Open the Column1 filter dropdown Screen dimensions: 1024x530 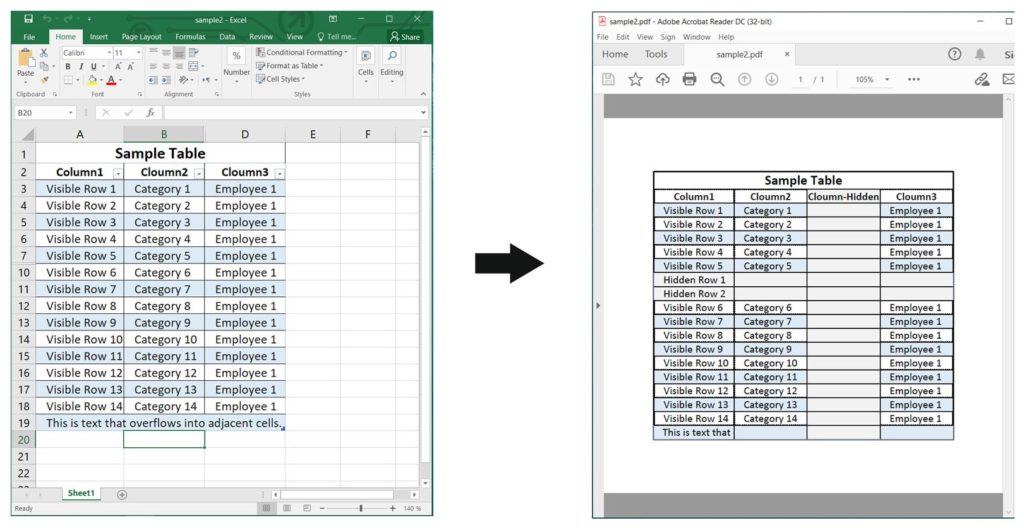tap(118, 173)
